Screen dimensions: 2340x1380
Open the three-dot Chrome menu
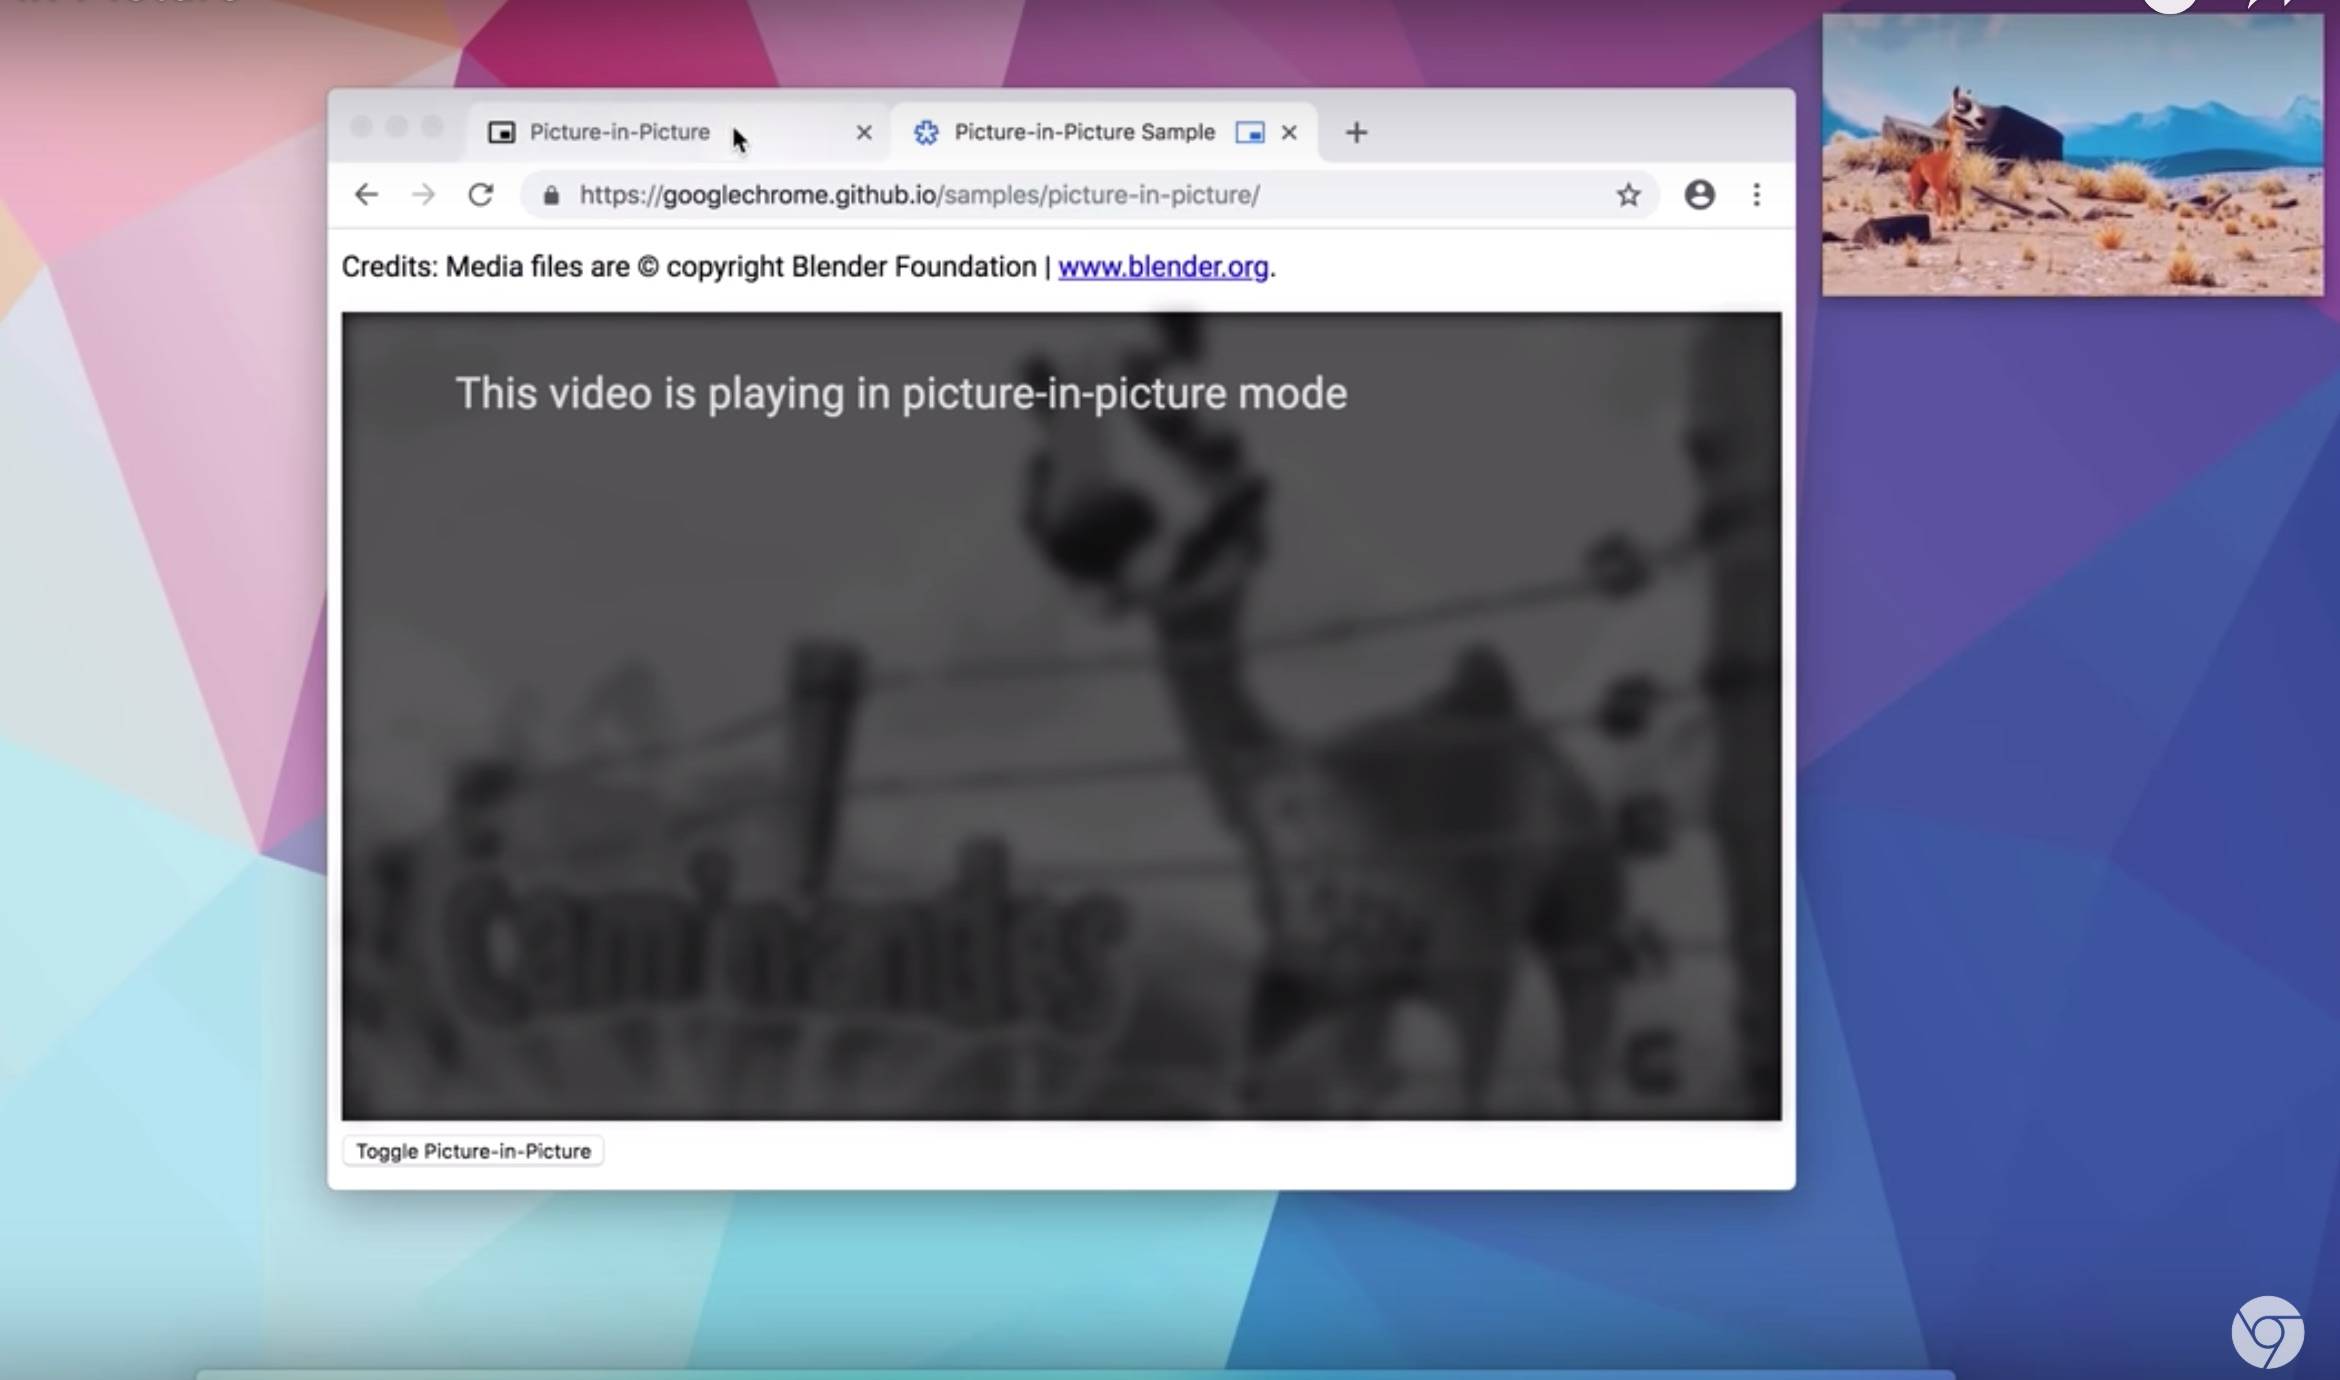[x=1756, y=195]
